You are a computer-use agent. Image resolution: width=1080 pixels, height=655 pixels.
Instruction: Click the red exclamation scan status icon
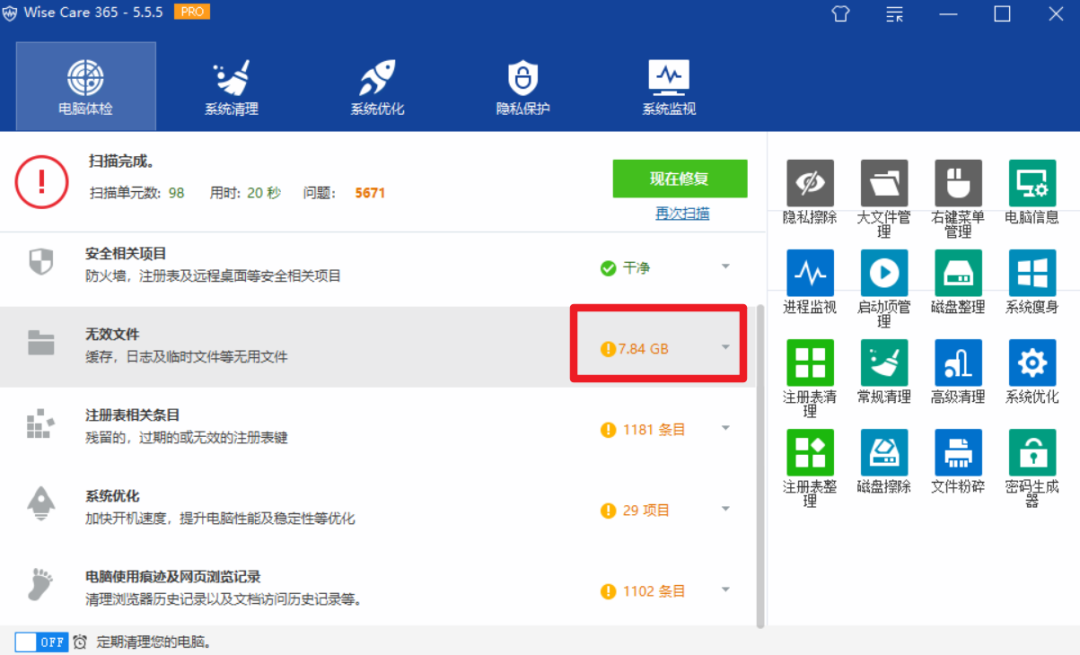coord(41,182)
